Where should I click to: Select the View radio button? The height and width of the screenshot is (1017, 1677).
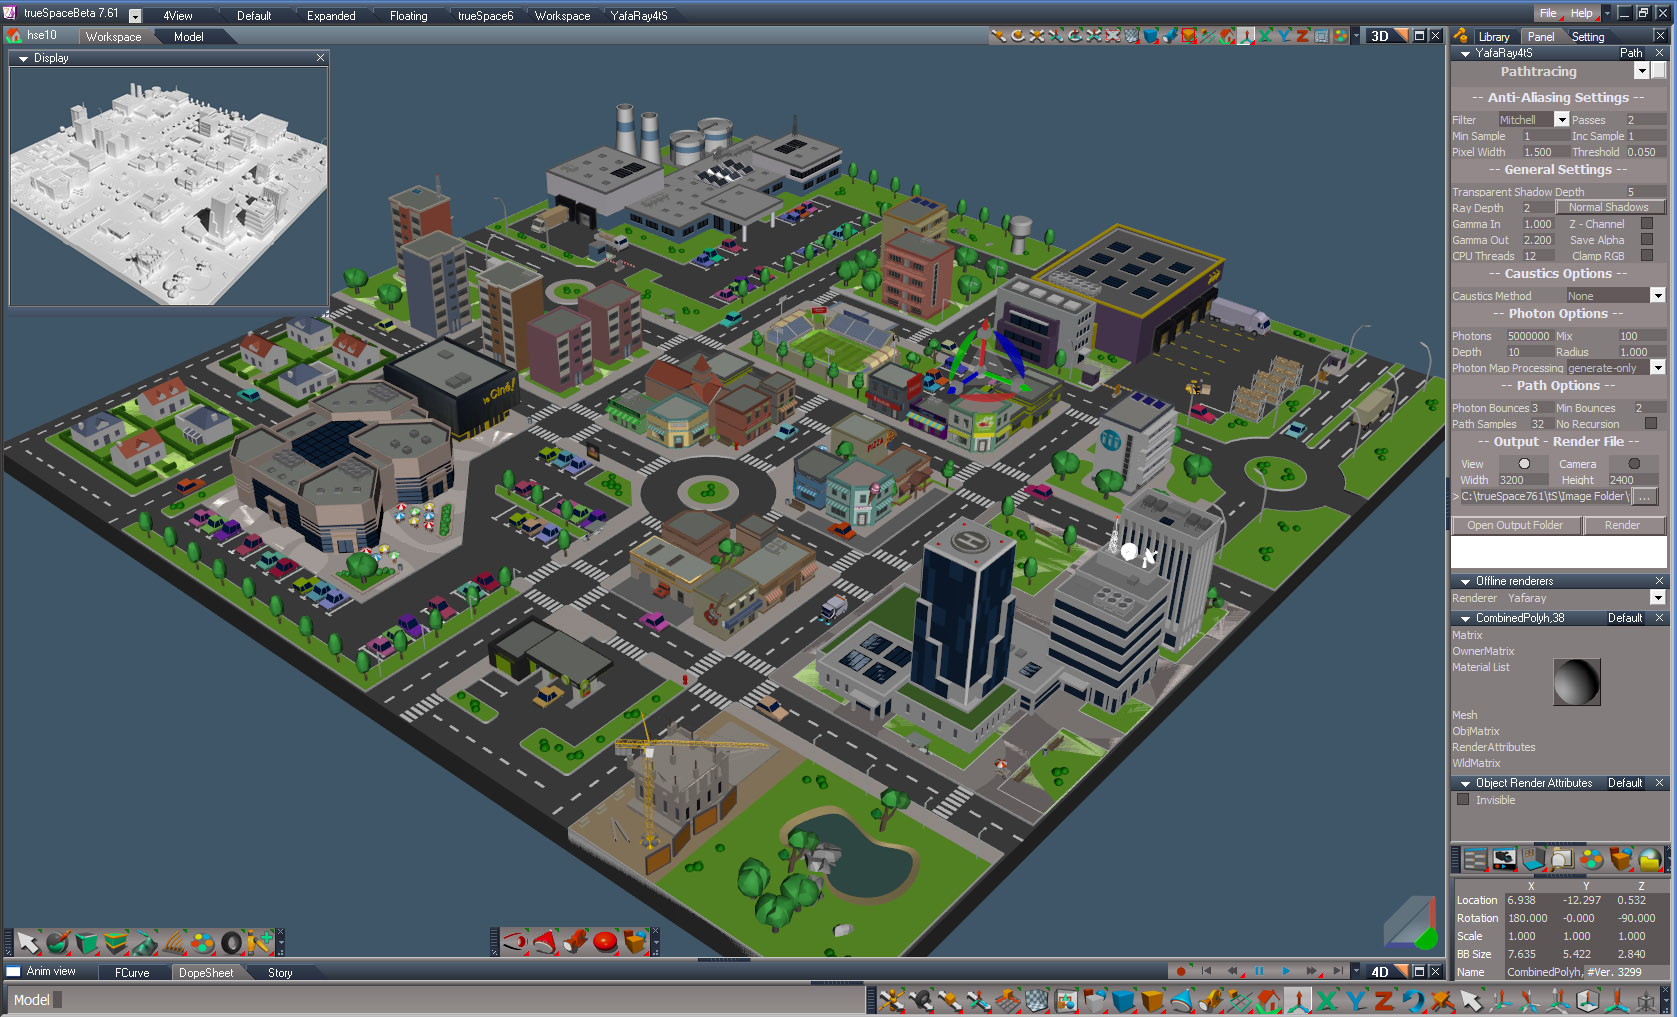[1524, 464]
